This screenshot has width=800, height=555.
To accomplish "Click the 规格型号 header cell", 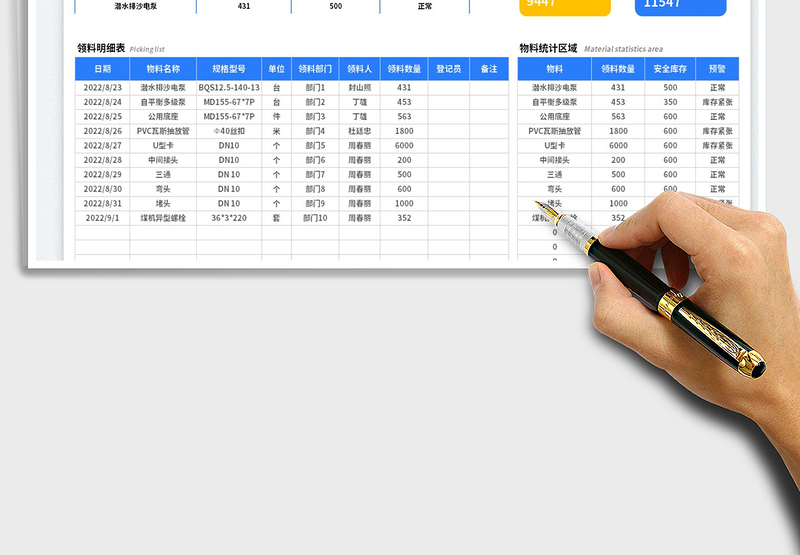I will pos(229,69).
